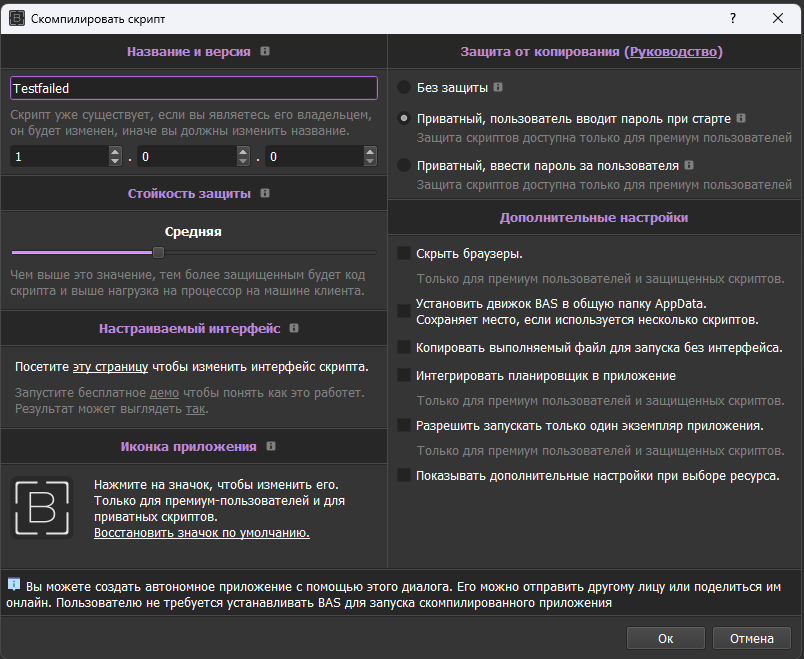Click info icon after пароль при старте option
804x659 pixels.
click(741, 118)
